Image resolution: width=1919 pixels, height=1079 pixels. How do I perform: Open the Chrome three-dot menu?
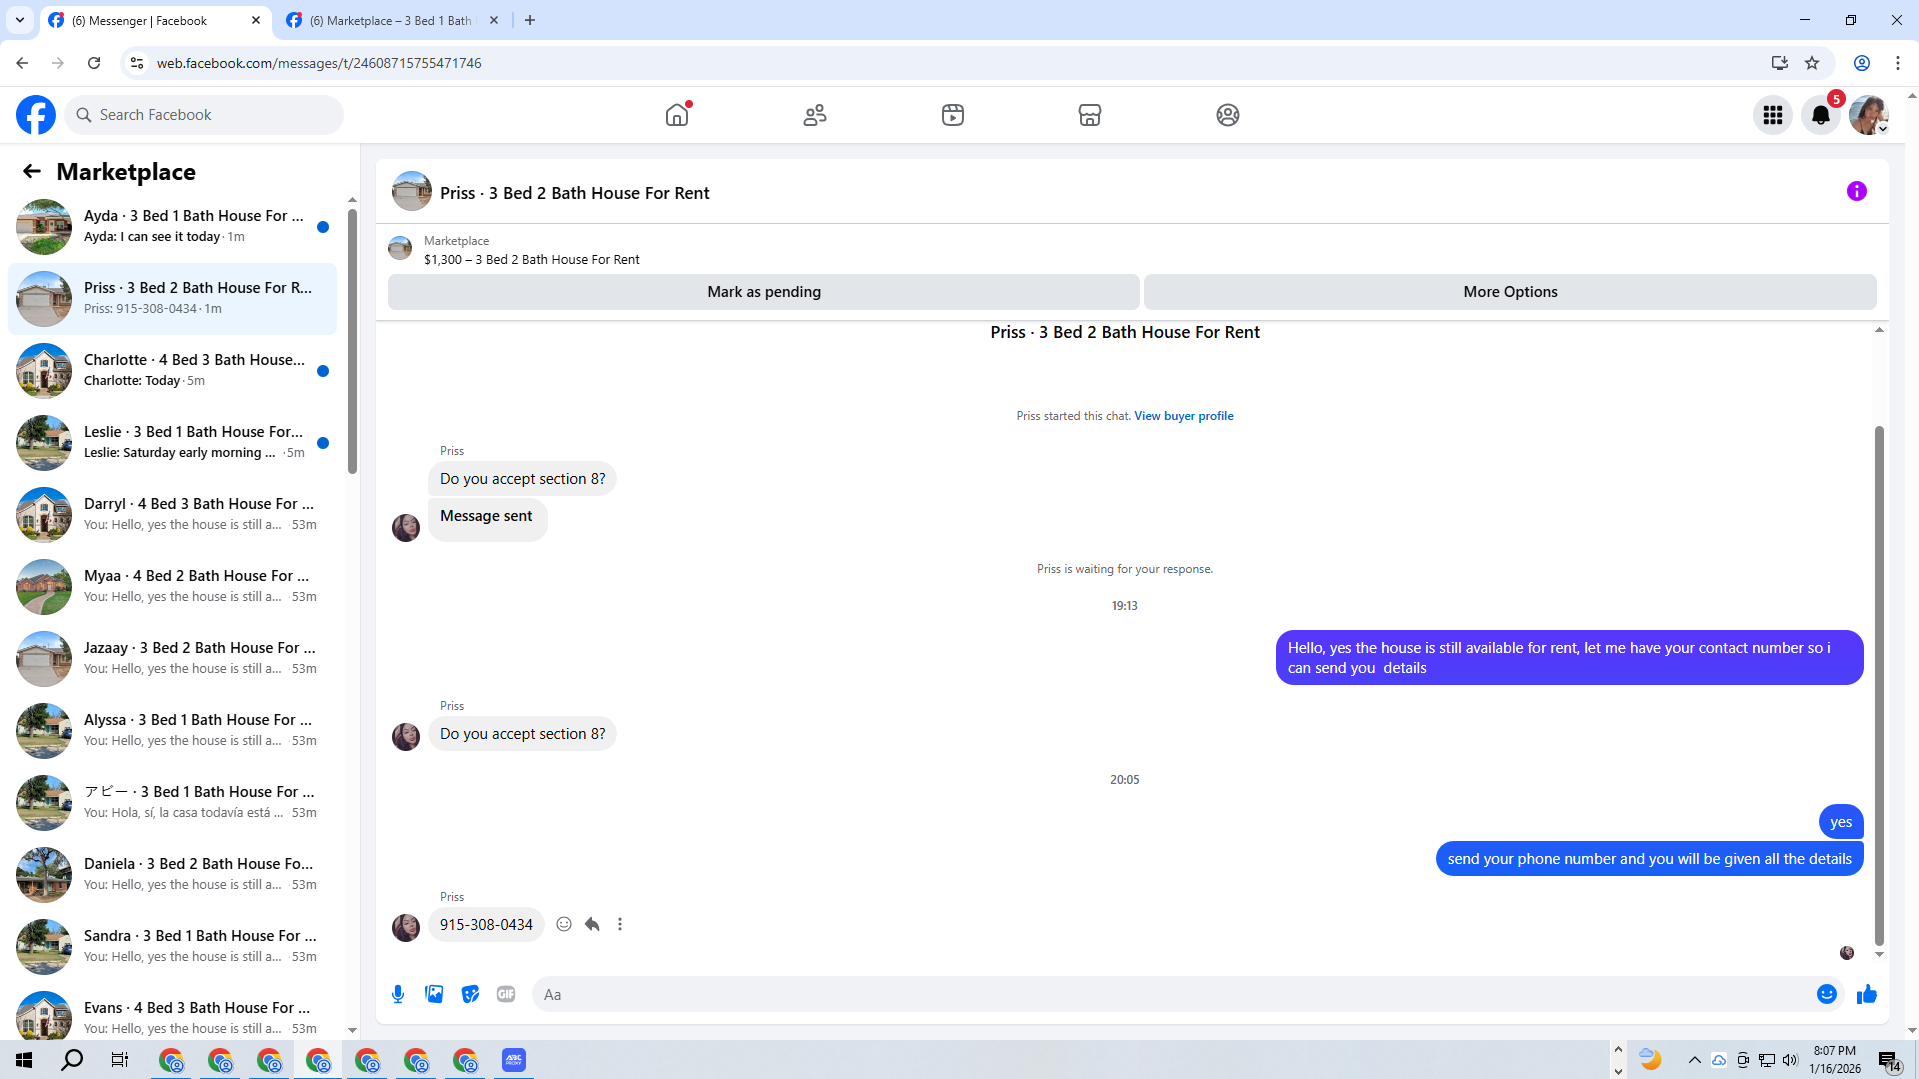click(1897, 63)
